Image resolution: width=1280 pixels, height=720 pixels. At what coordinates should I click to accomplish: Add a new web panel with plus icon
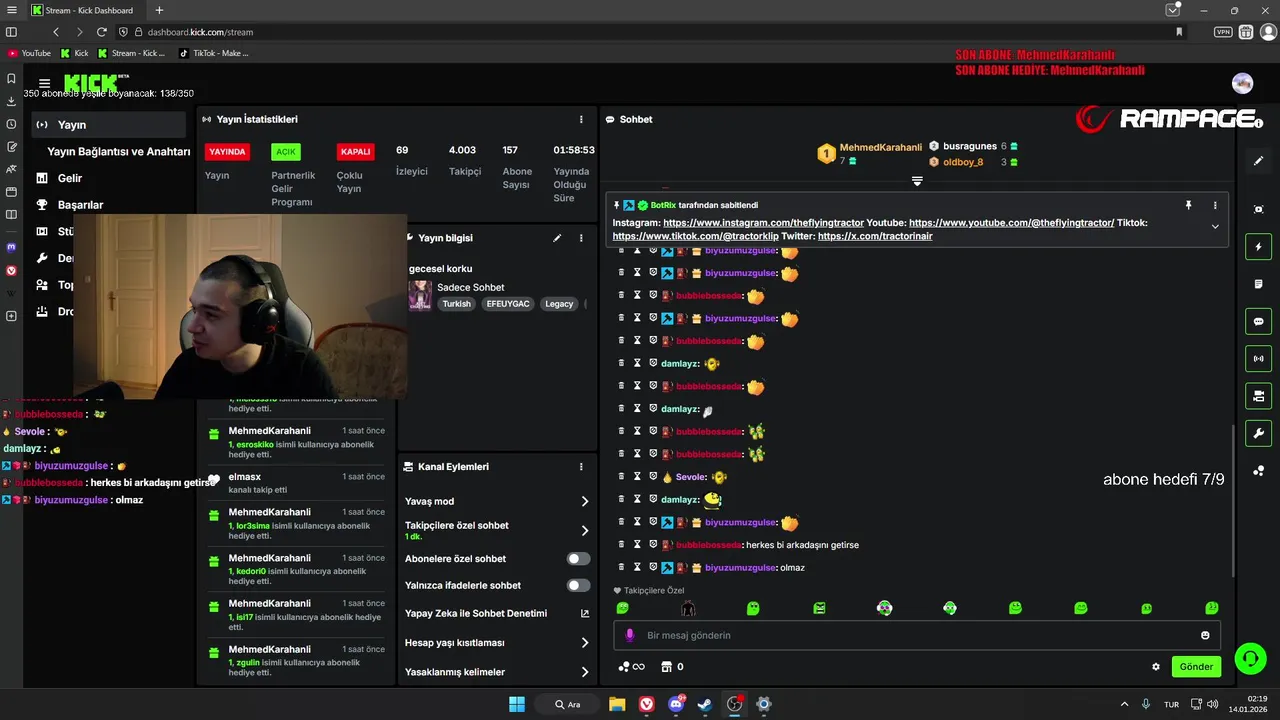click(11, 316)
